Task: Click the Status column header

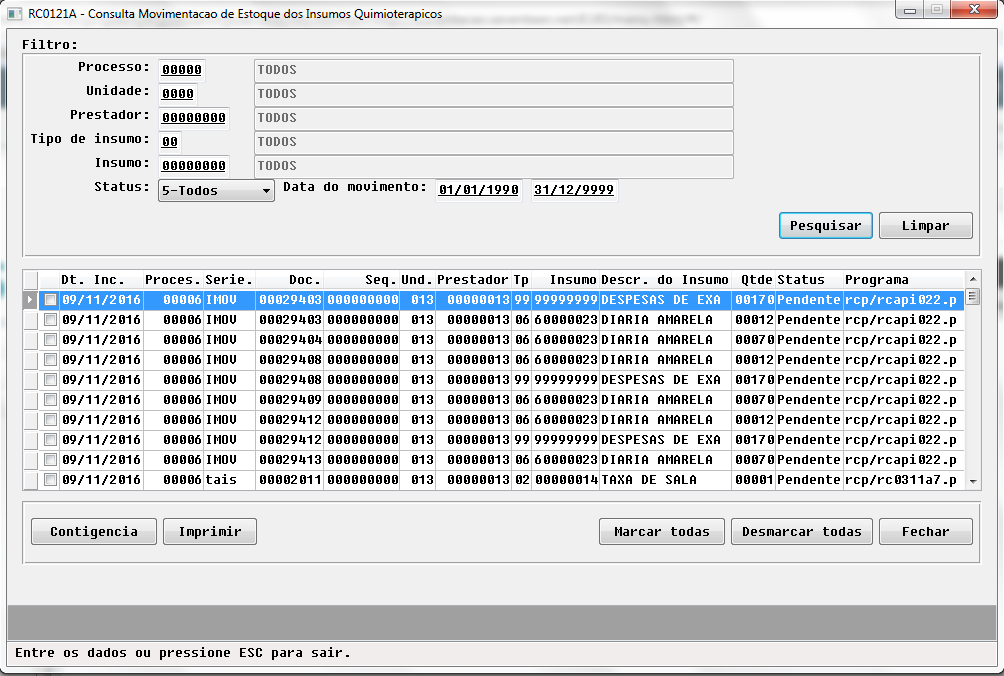Action: [809, 280]
